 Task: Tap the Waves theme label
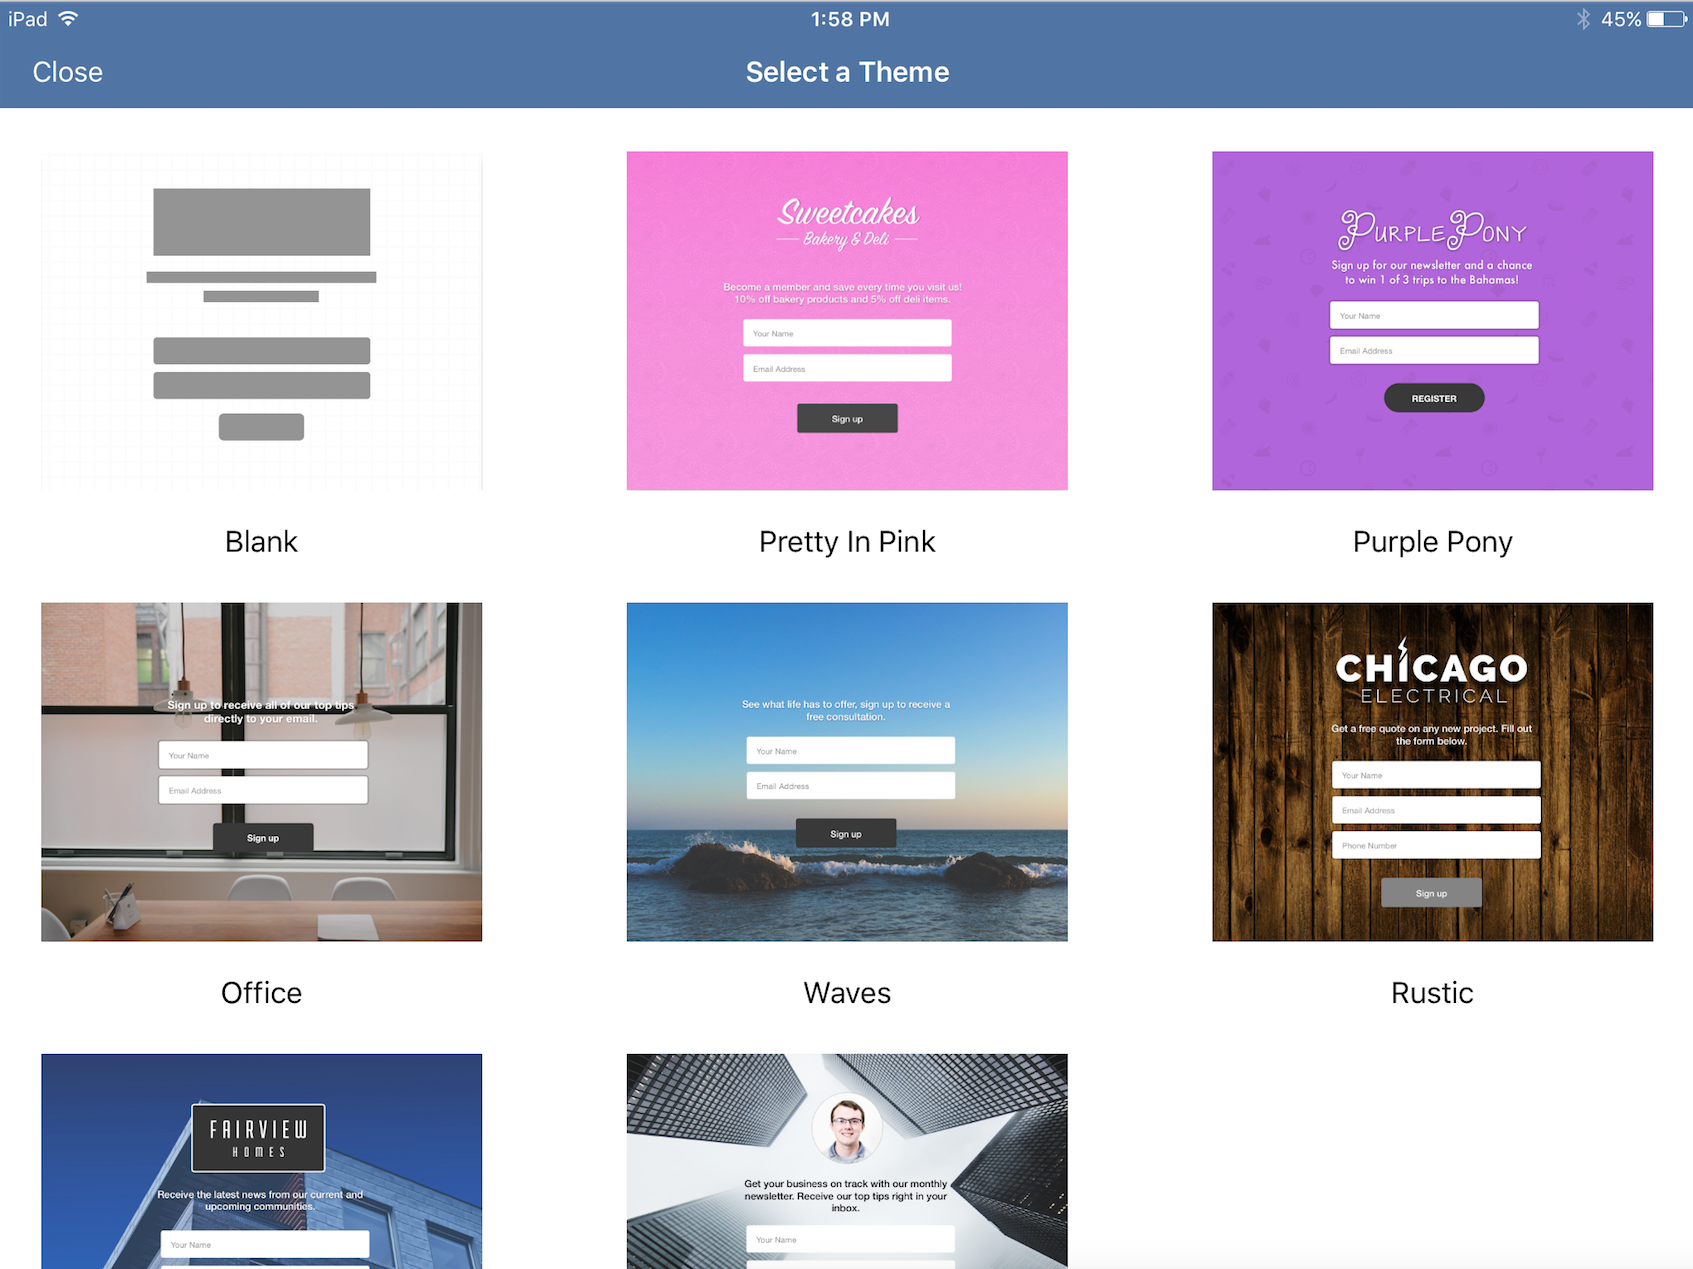click(847, 993)
